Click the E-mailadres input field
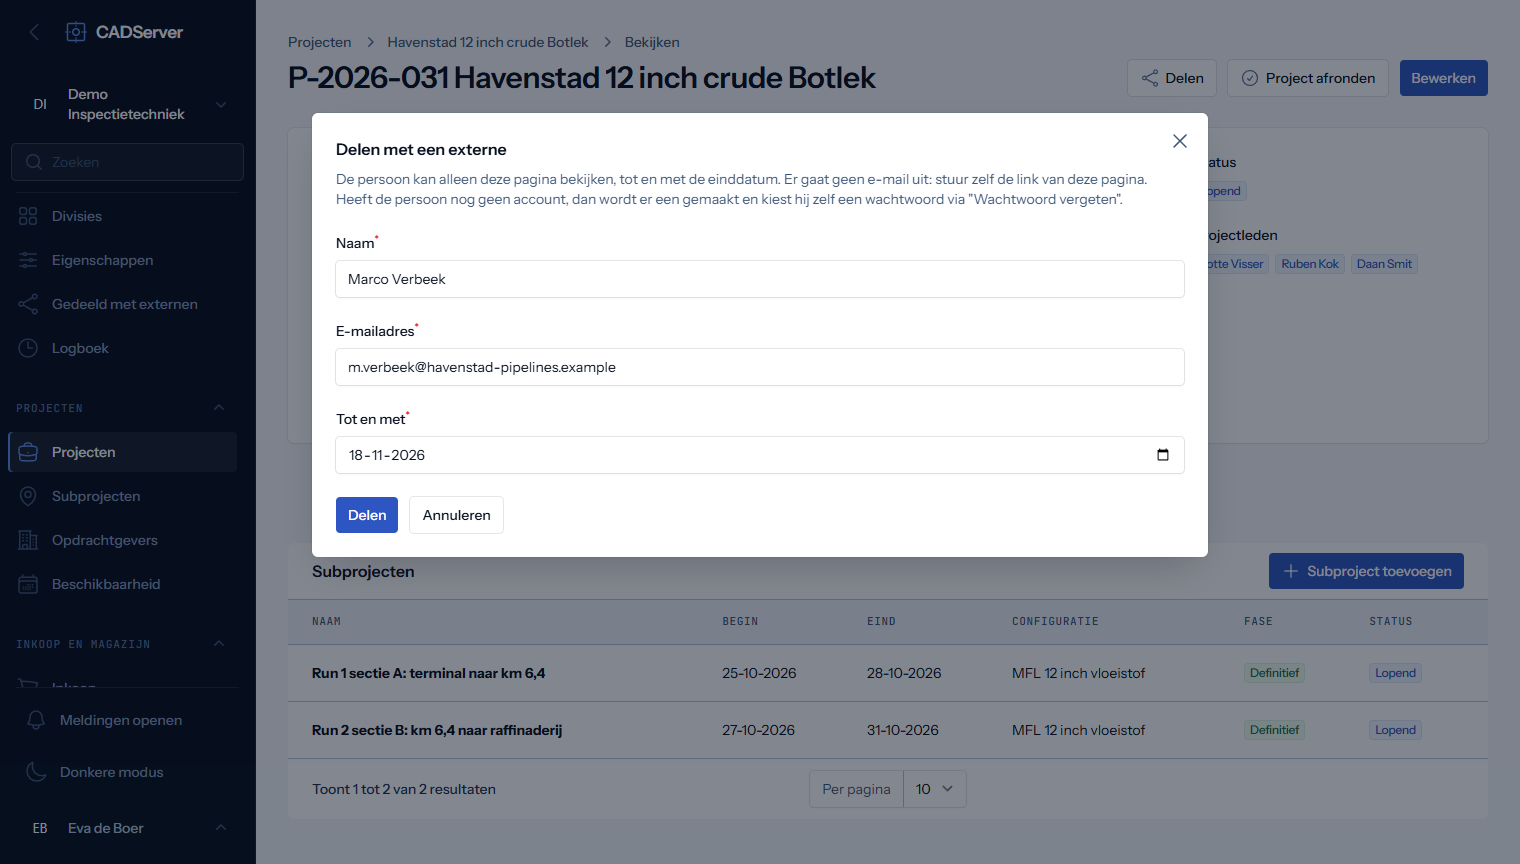1520x864 pixels. click(760, 367)
